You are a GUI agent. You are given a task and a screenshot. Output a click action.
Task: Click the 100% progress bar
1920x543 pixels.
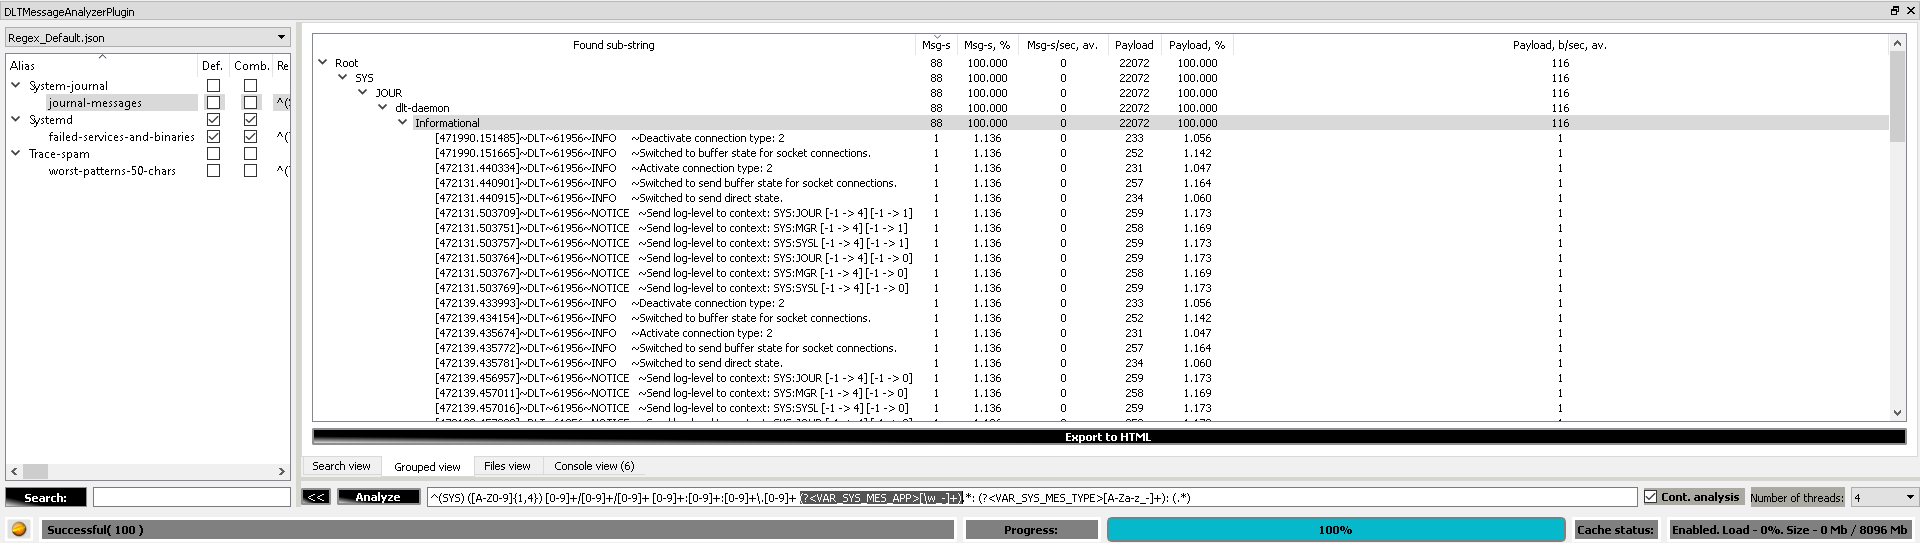click(x=1336, y=530)
